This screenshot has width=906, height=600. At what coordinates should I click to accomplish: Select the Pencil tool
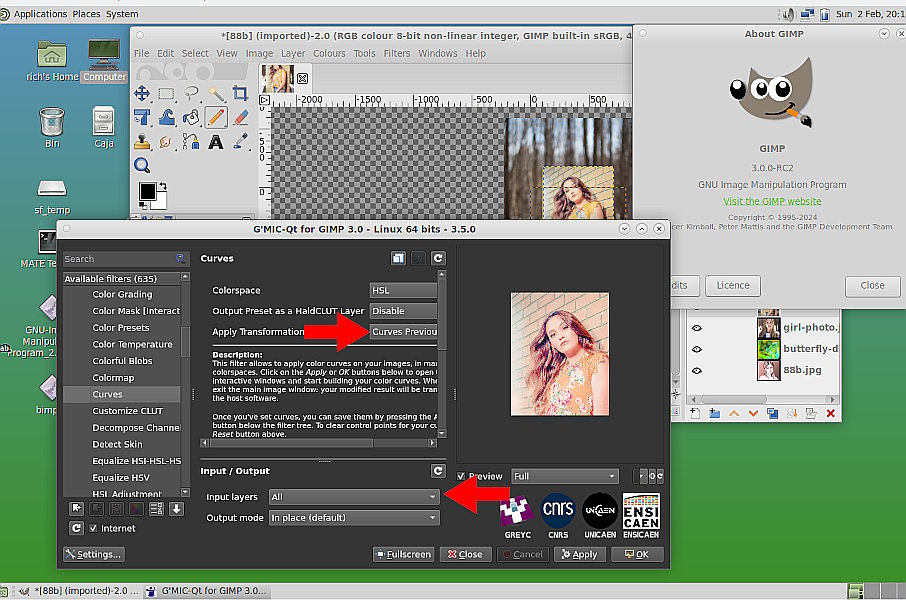(216, 117)
